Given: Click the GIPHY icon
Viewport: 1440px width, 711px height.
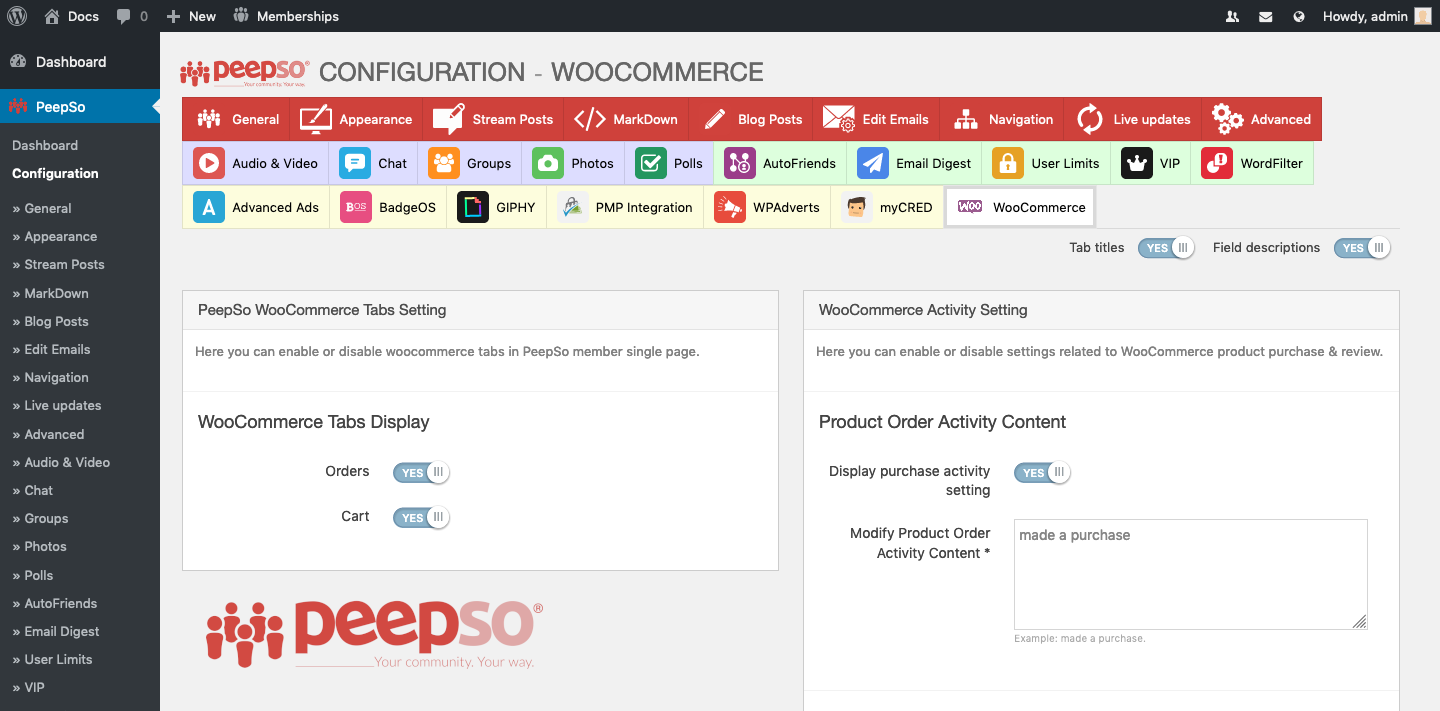Looking at the screenshot, I should coord(473,207).
